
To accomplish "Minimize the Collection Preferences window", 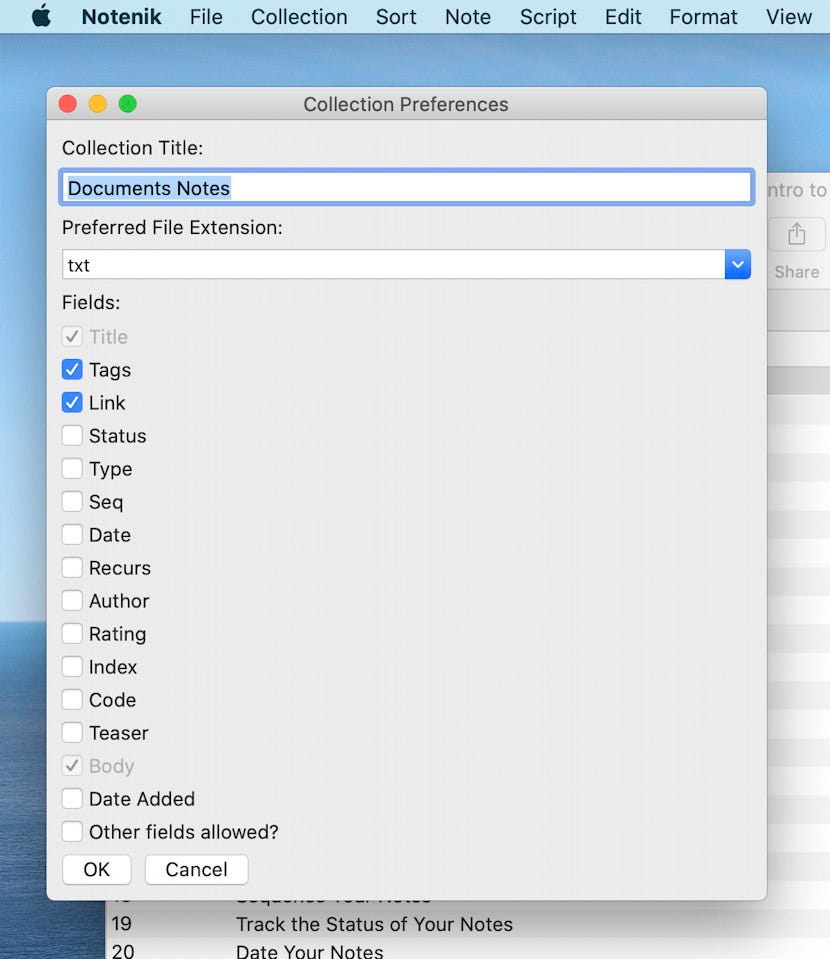I will pos(98,104).
